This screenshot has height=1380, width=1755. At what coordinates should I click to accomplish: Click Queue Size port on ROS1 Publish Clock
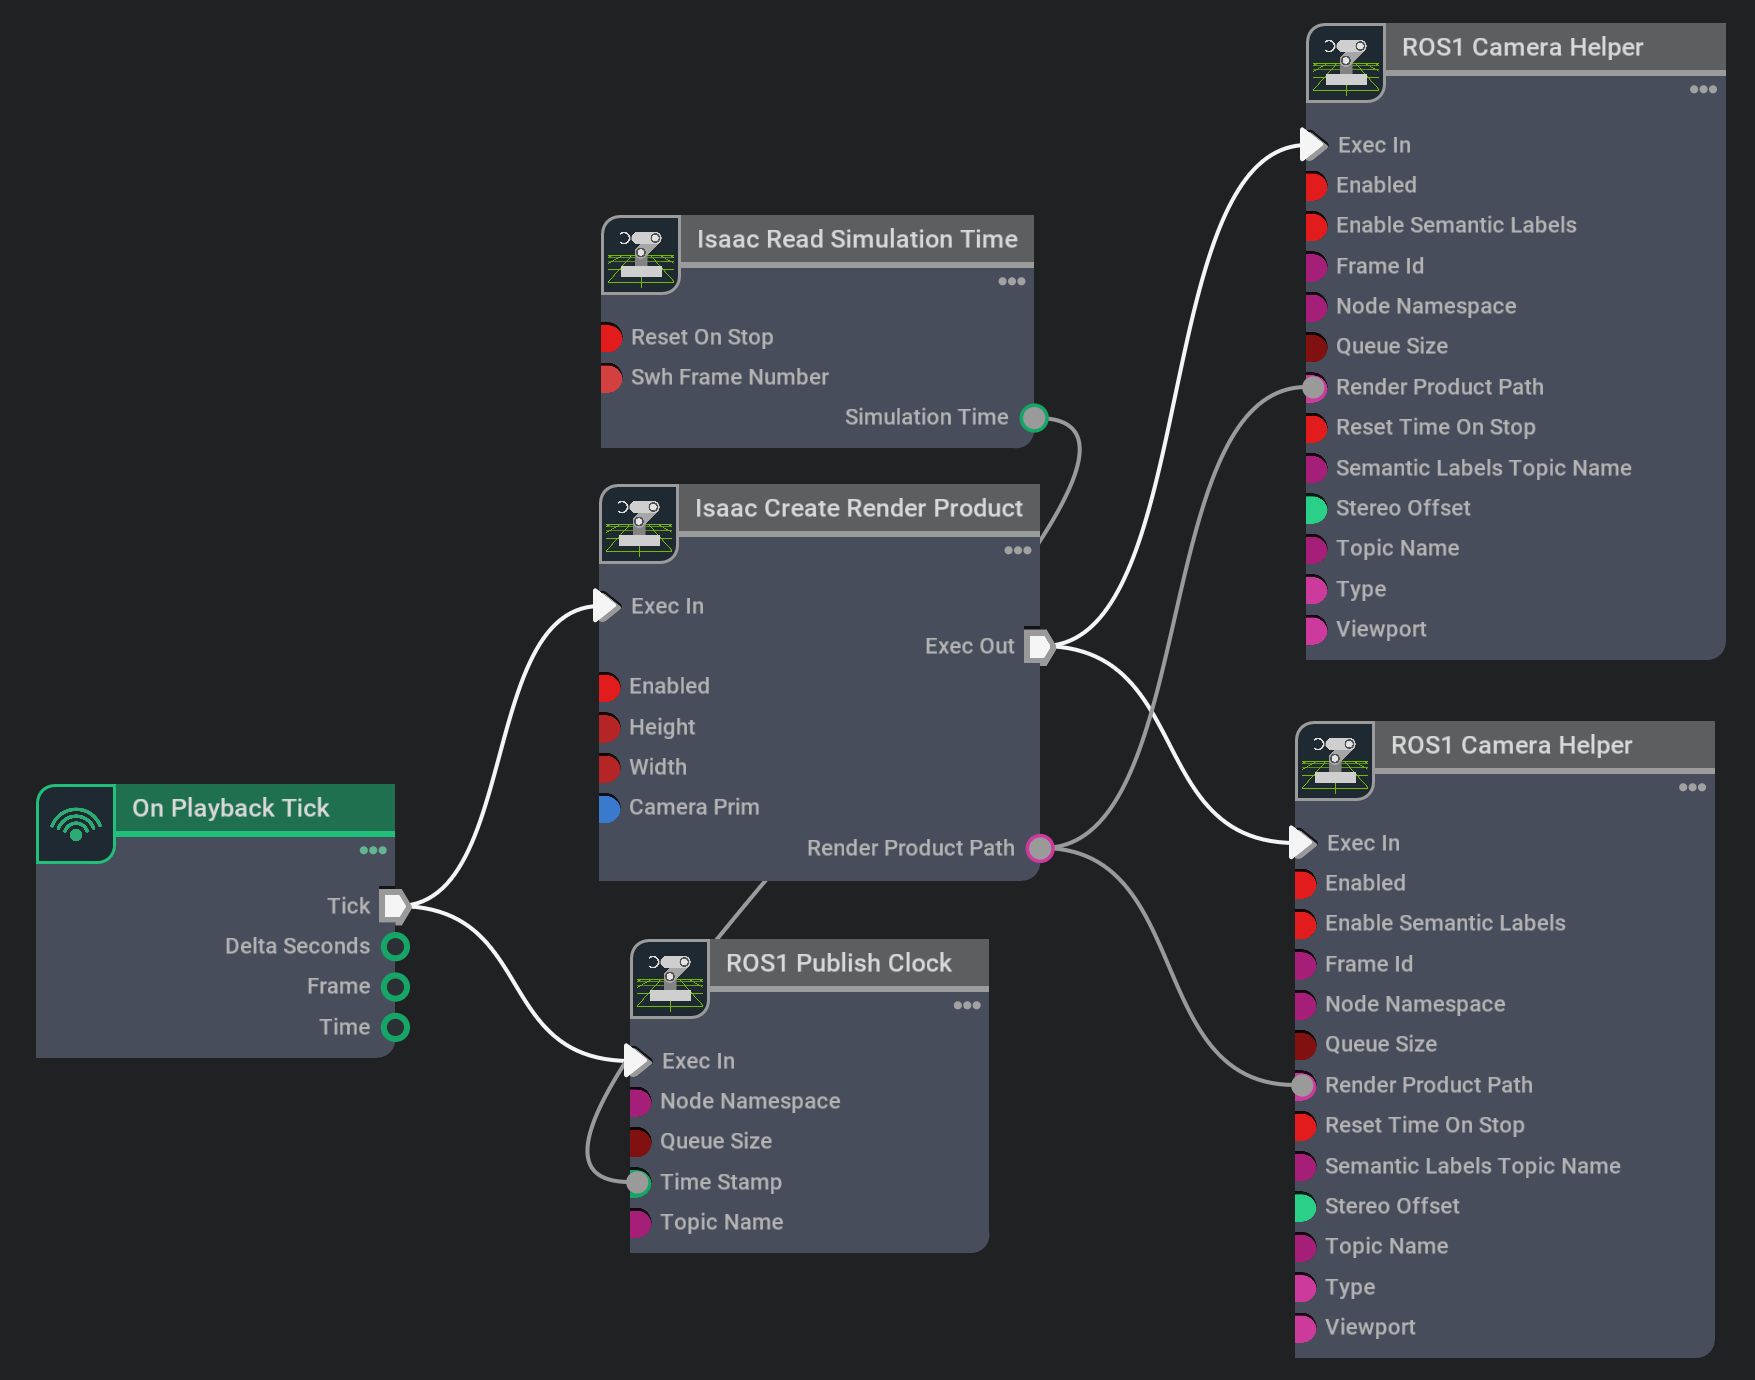click(641, 1142)
